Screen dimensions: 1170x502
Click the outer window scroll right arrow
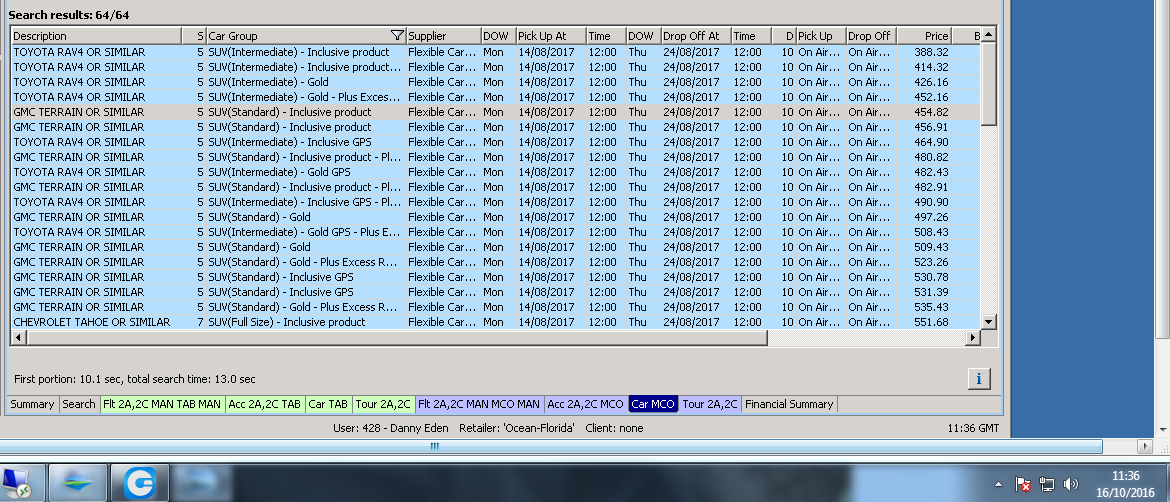(x=1145, y=446)
